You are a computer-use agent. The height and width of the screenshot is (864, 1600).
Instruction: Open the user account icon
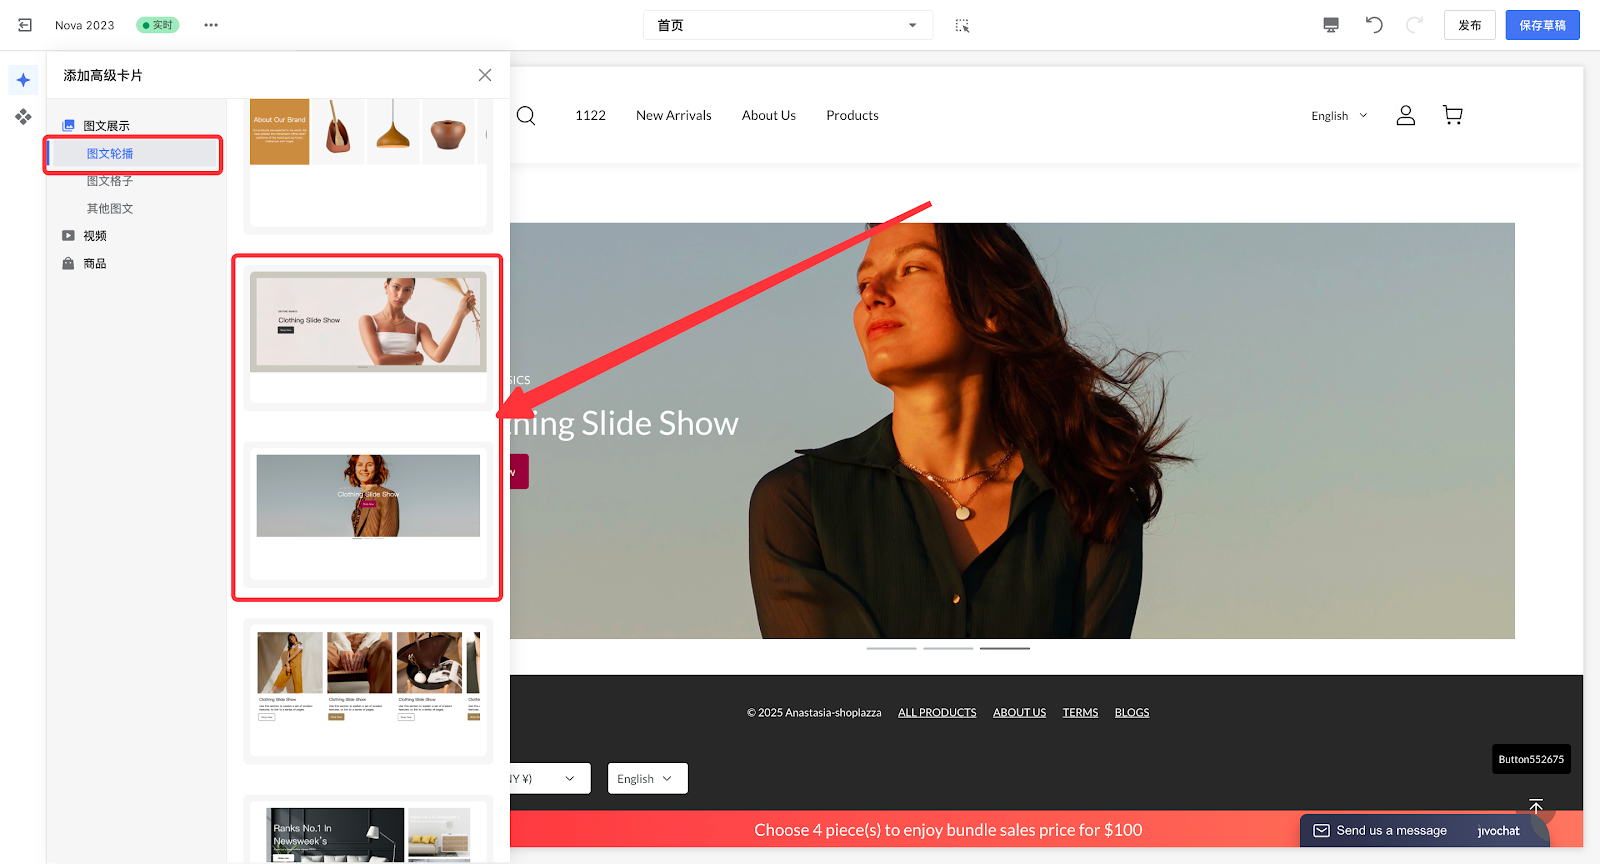pos(1405,116)
